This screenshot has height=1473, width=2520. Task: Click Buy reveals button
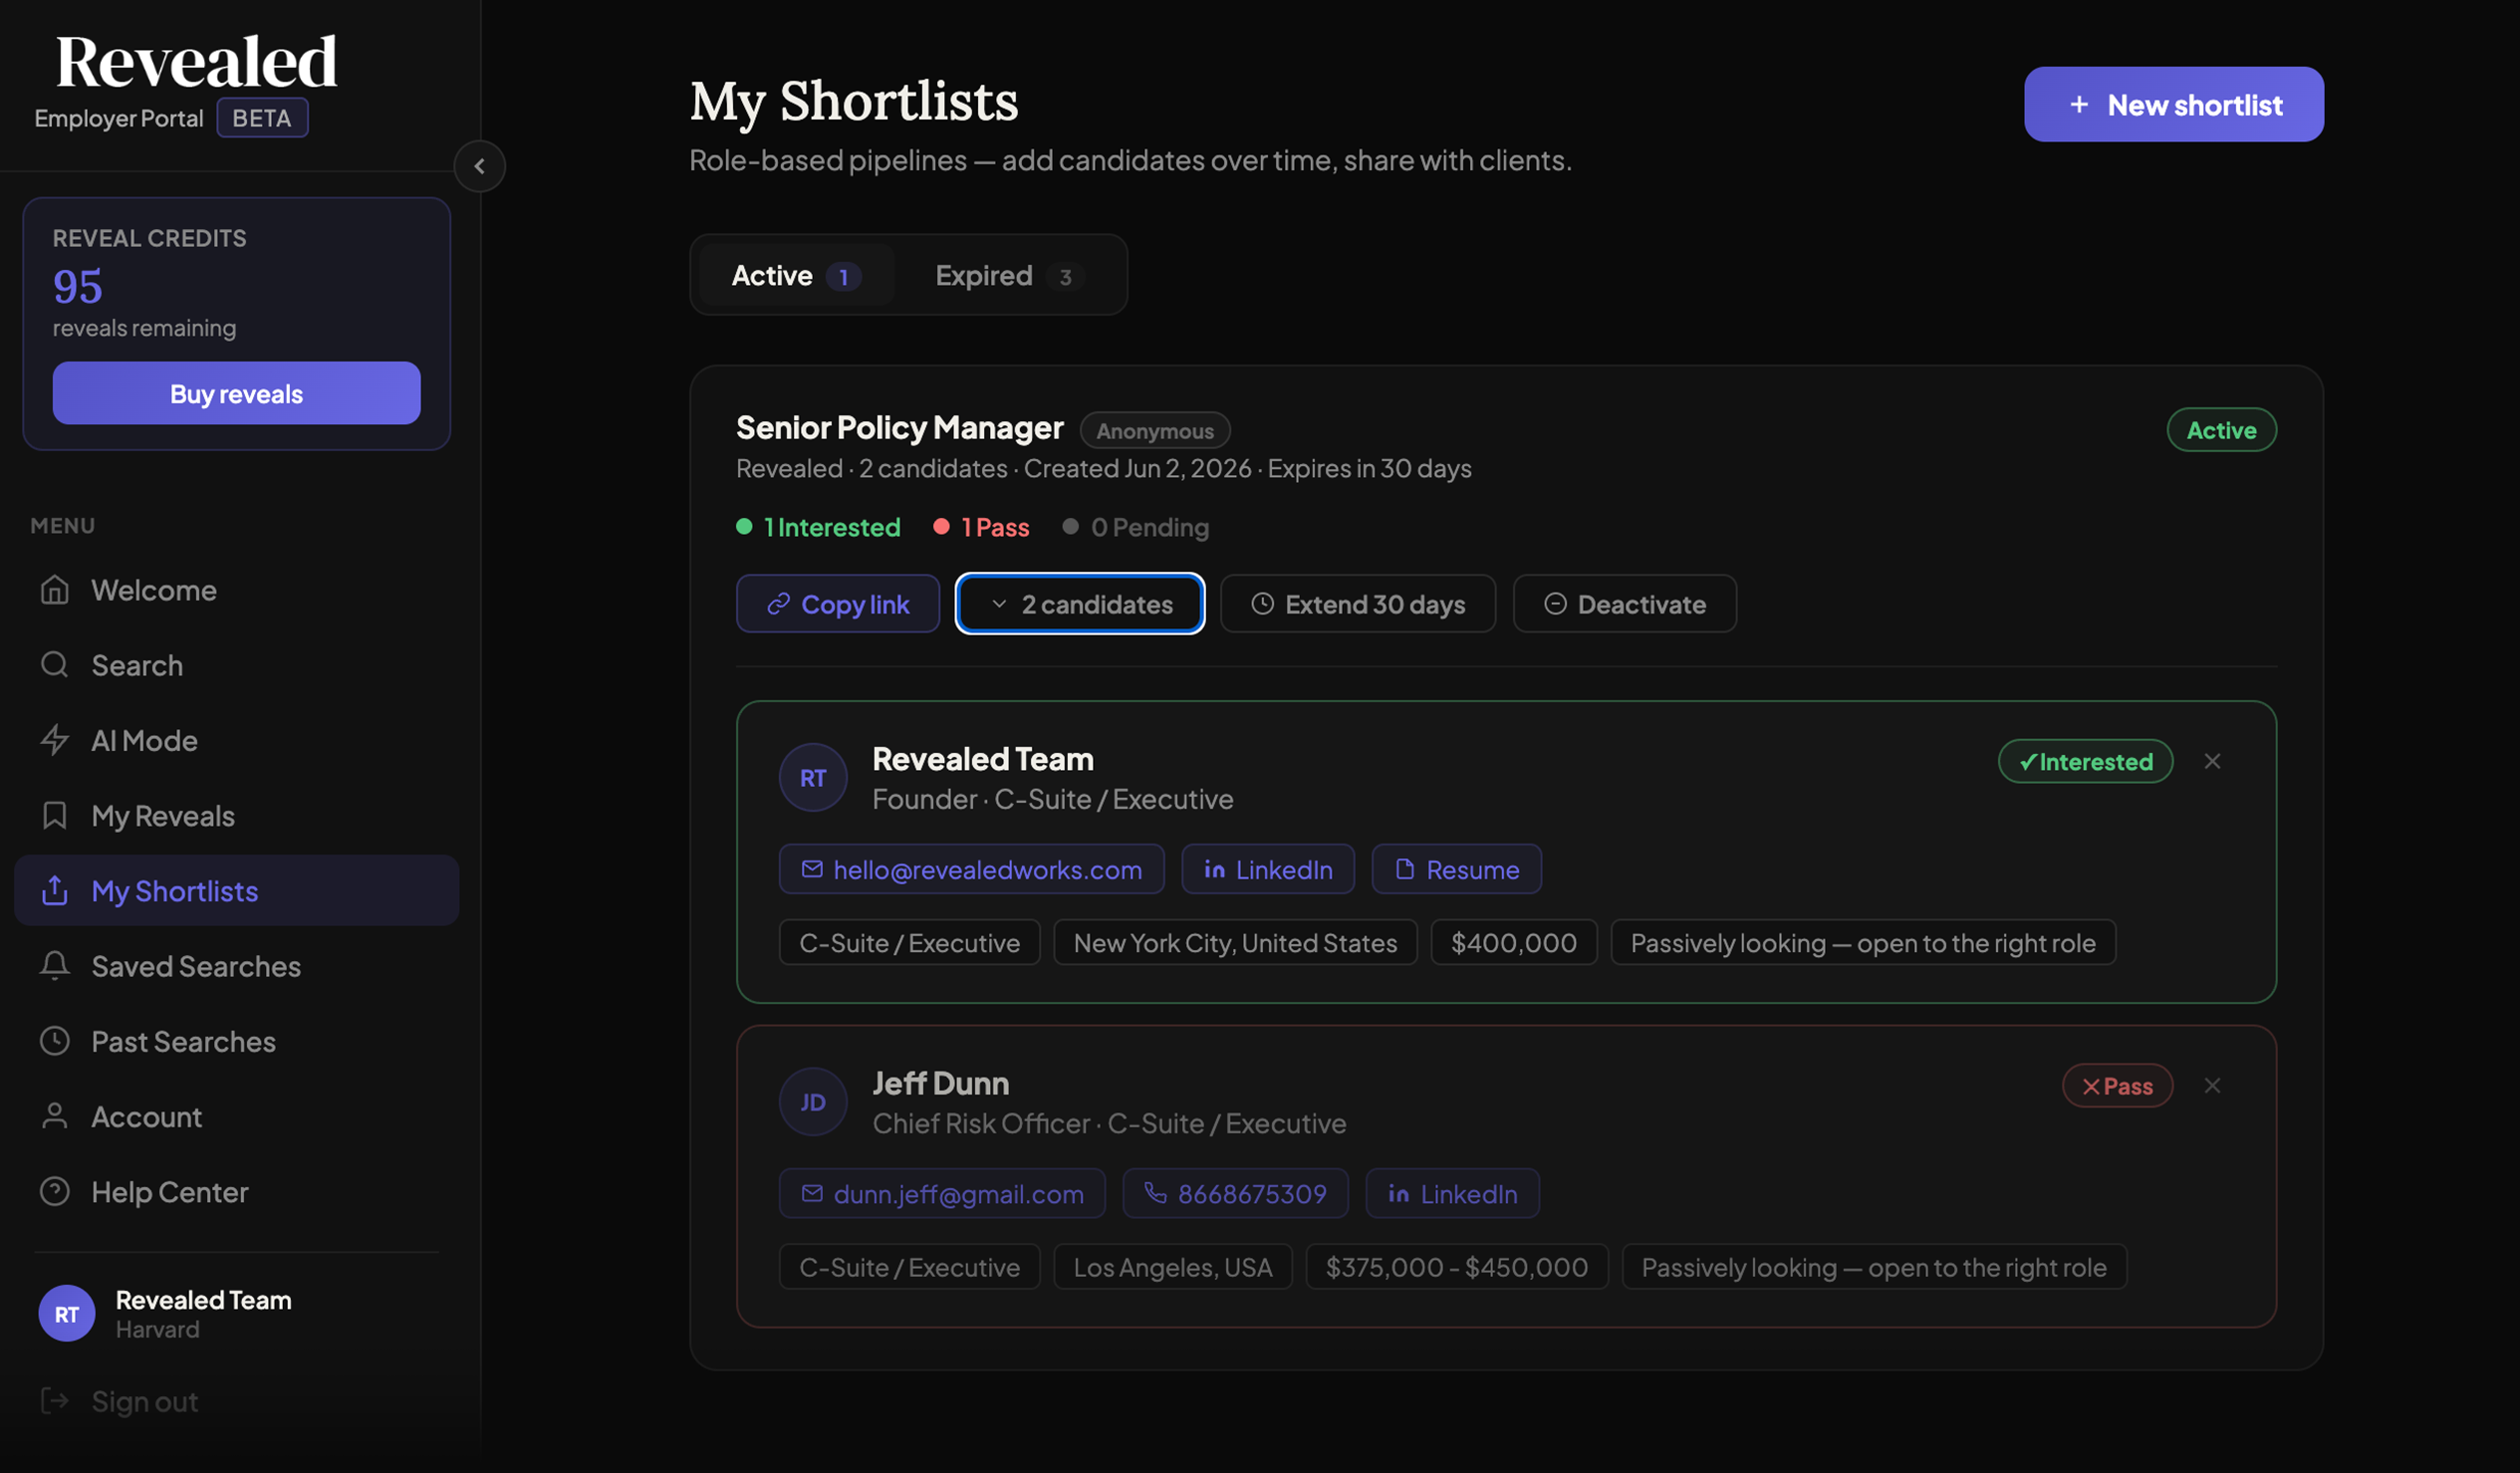tap(236, 393)
